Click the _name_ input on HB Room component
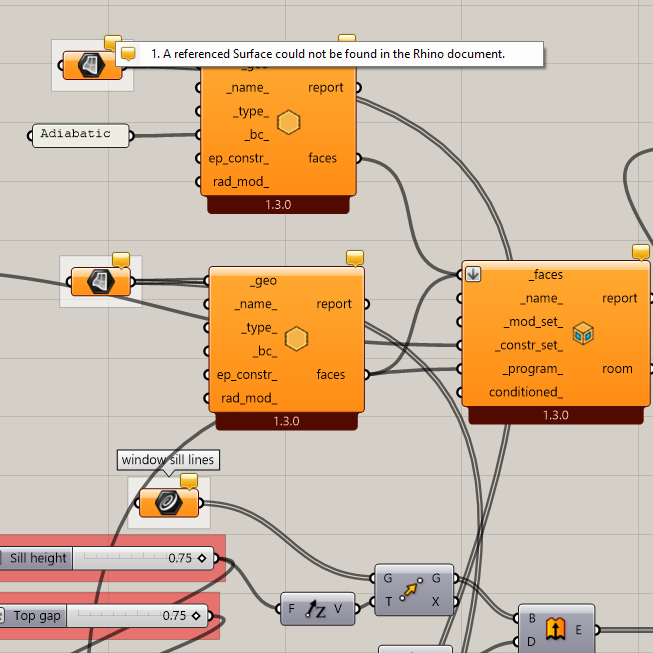653x653 pixels. click(541, 299)
